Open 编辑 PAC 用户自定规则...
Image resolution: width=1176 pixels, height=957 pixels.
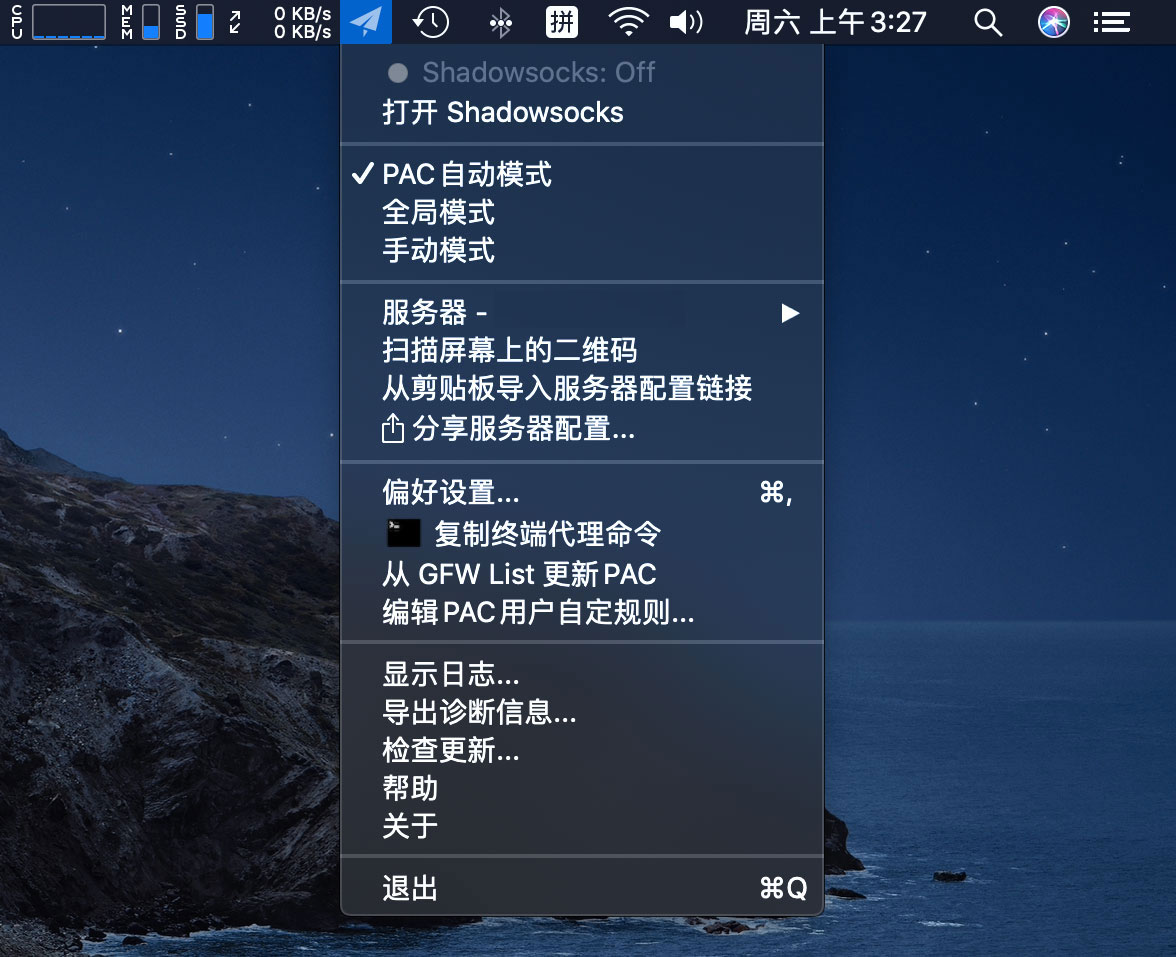pyautogui.click(x=581, y=613)
